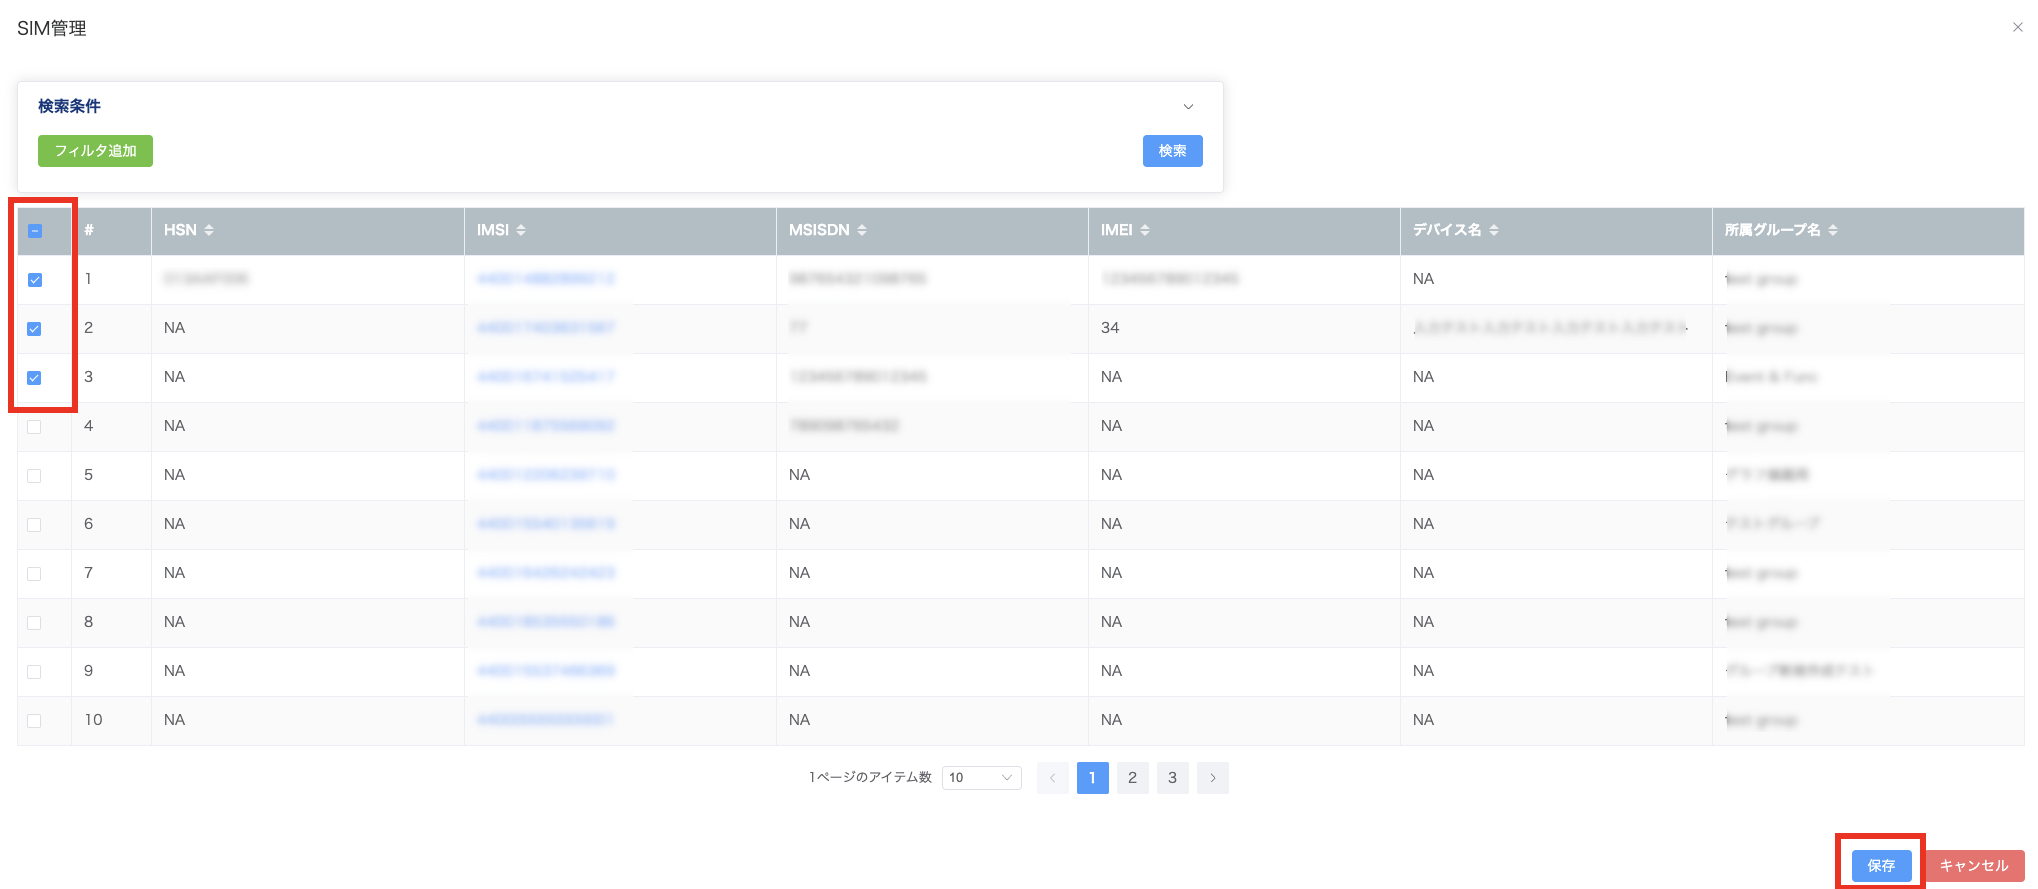The height and width of the screenshot is (889, 2038).
Task: Check the checkbox for row 4
Action: coord(35,427)
